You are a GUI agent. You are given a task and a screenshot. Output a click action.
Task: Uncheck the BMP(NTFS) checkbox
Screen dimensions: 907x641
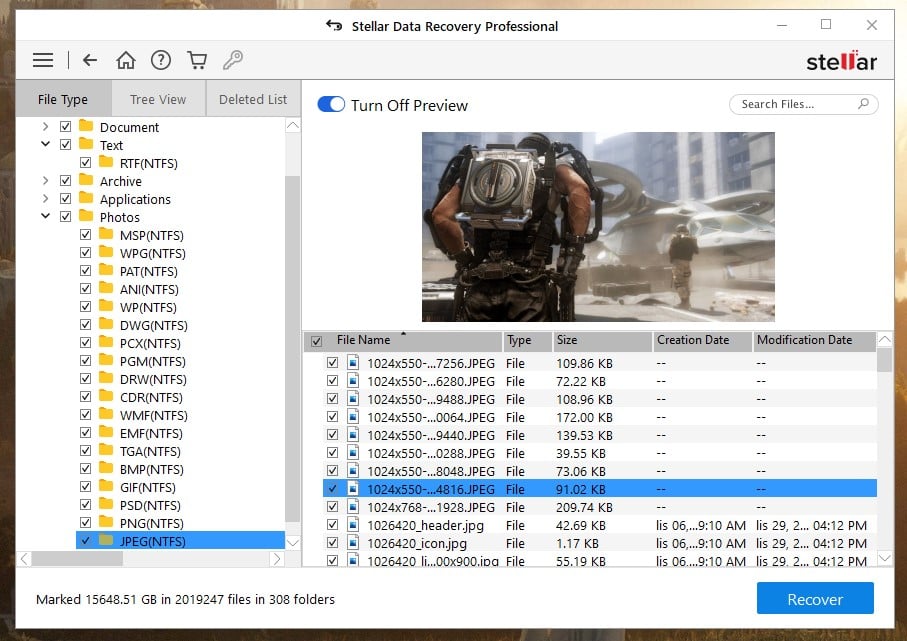pyautogui.click(x=86, y=468)
